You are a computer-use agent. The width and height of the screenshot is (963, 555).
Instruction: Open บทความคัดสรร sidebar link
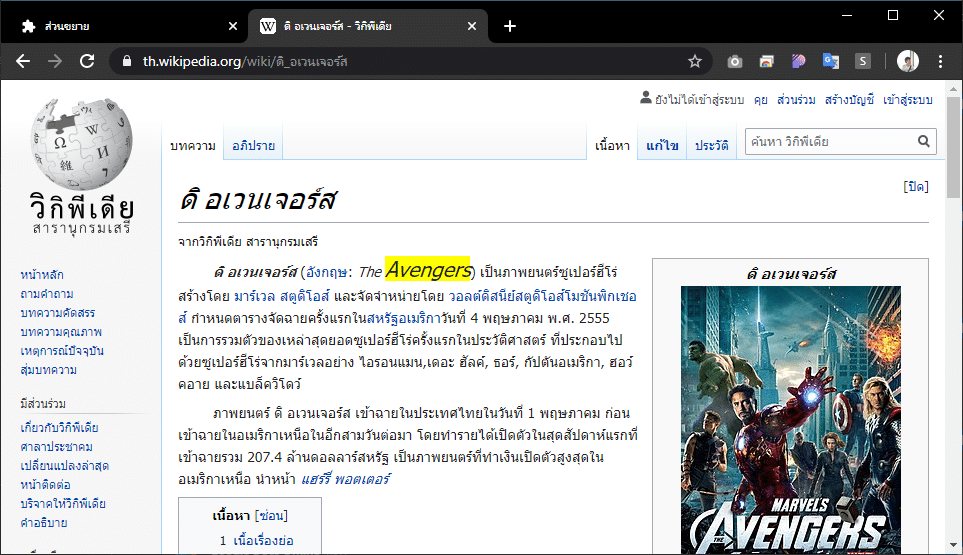[58, 313]
